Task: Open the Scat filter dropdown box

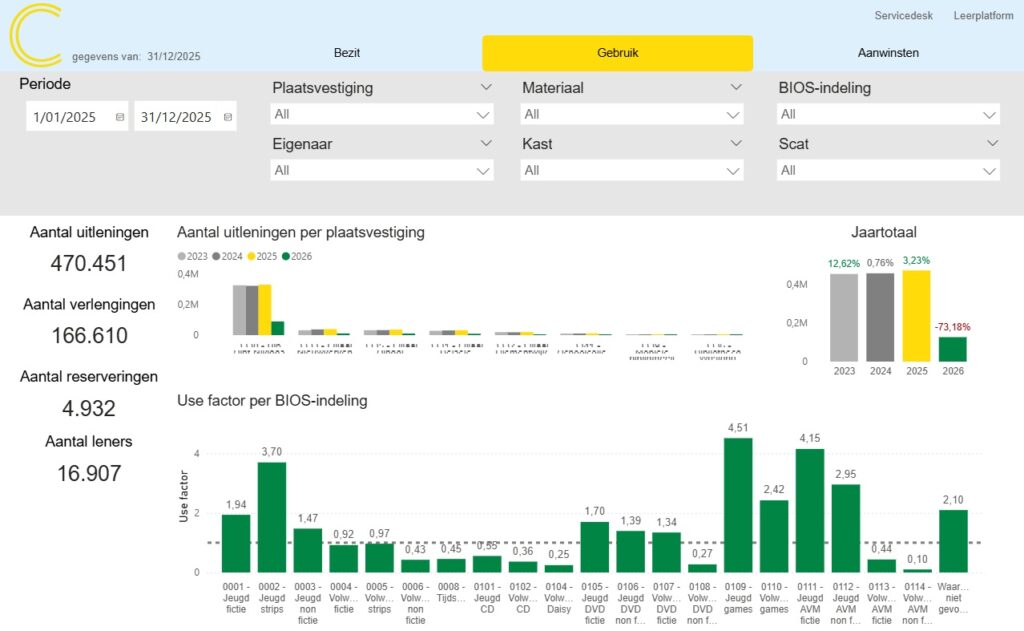Action: click(888, 170)
